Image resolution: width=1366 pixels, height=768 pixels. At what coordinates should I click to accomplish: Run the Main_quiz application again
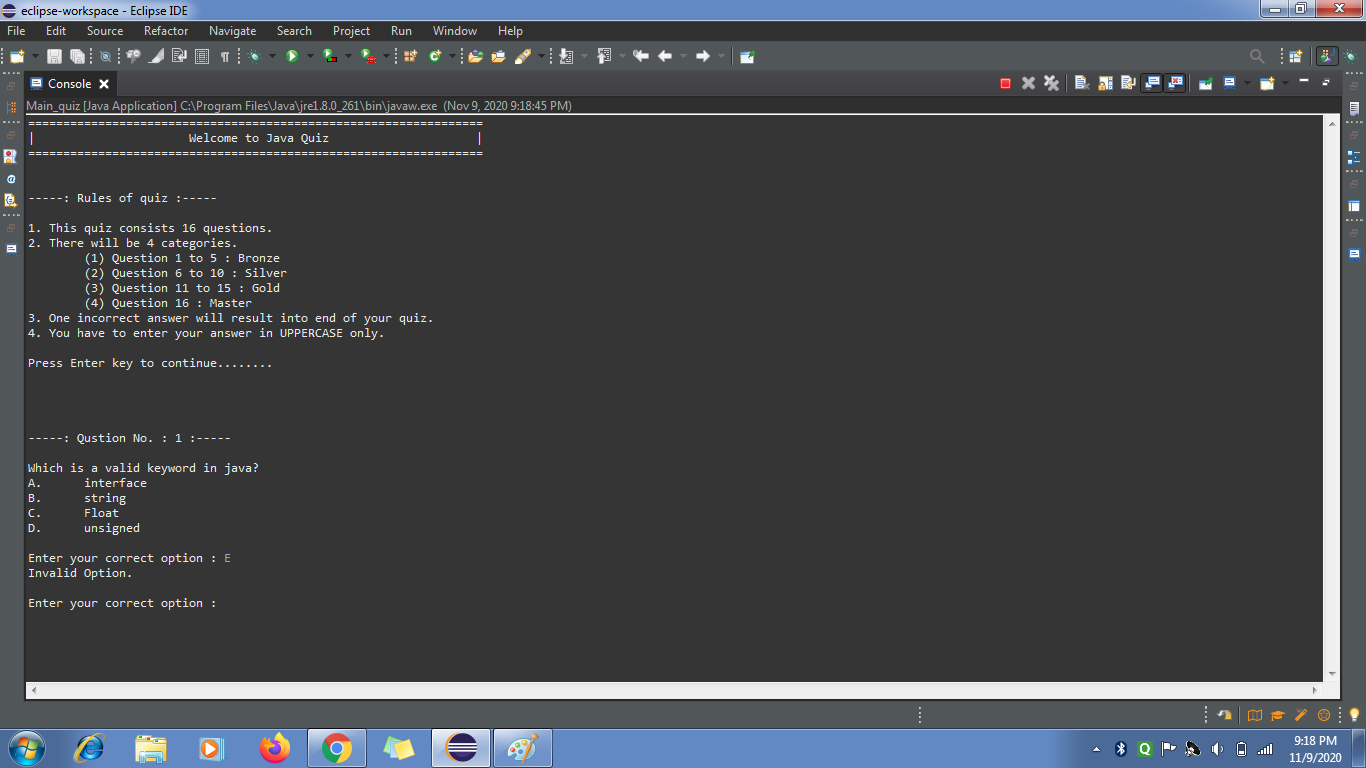point(291,56)
